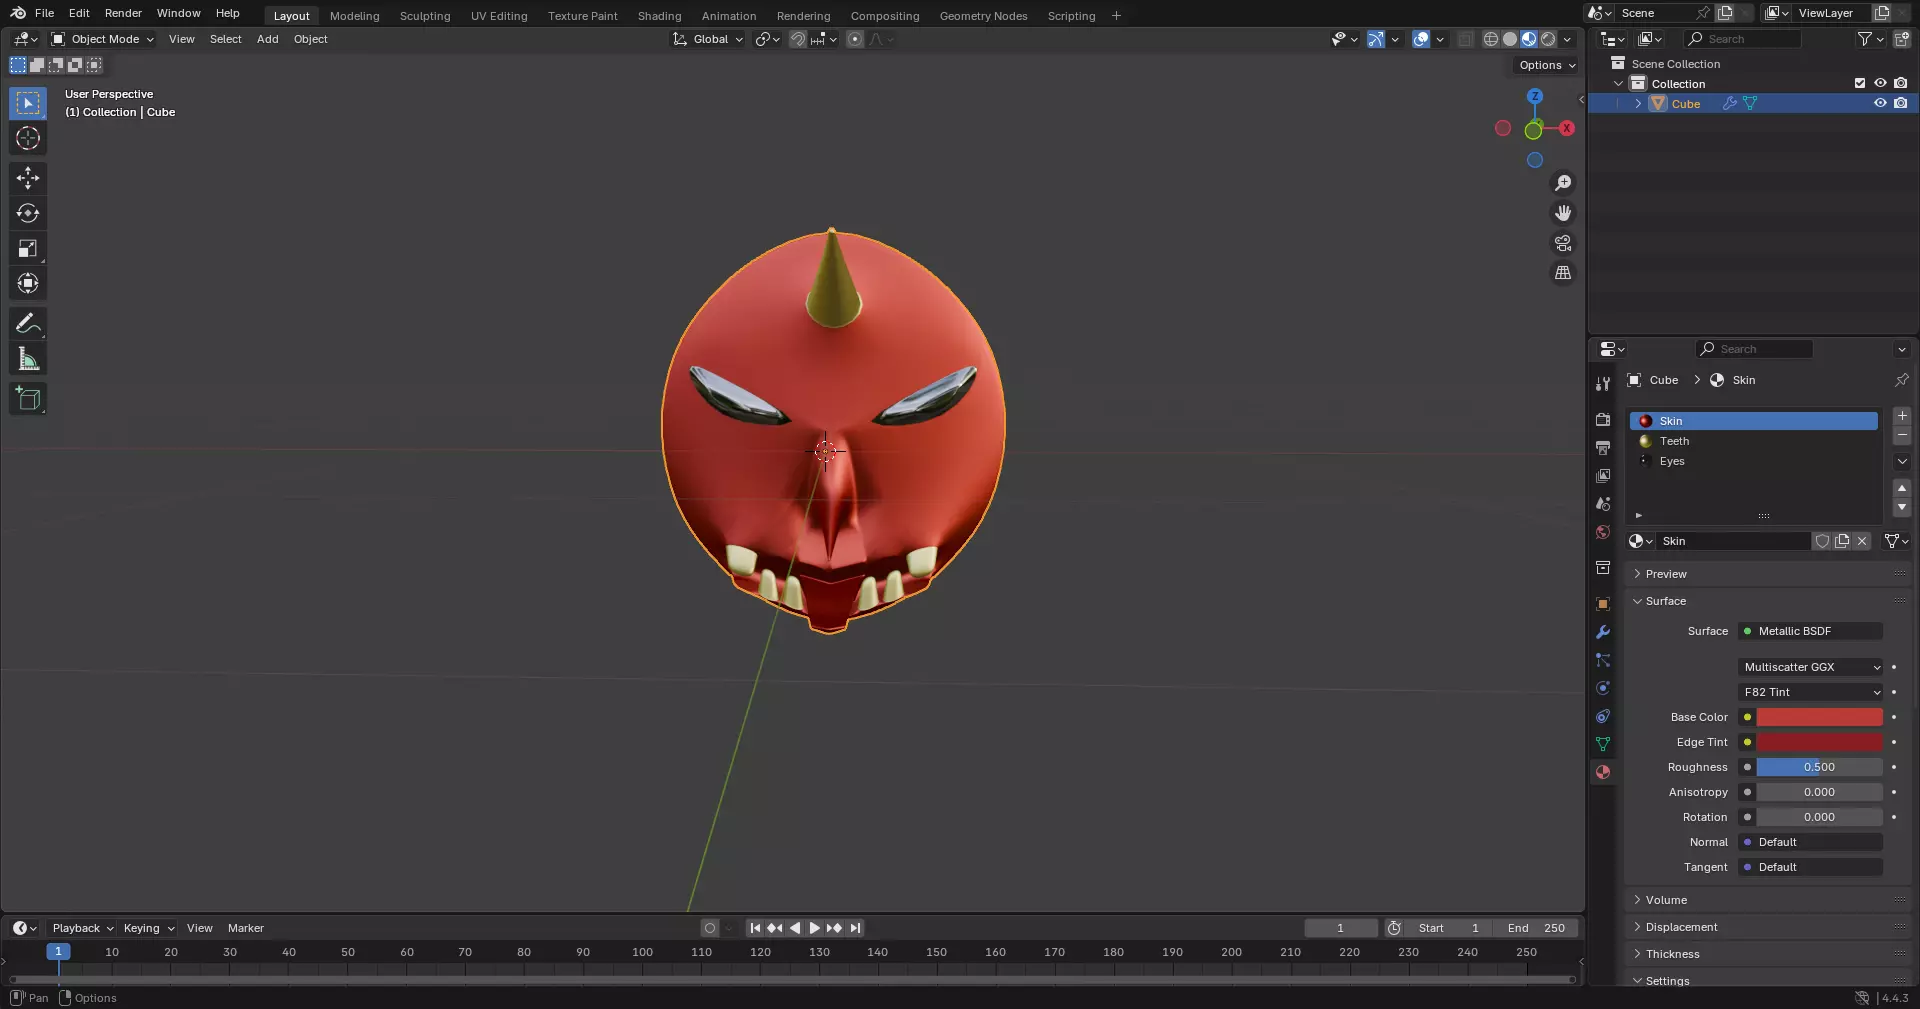
Task: Collapse the Surface panel
Action: (1665, 601)
